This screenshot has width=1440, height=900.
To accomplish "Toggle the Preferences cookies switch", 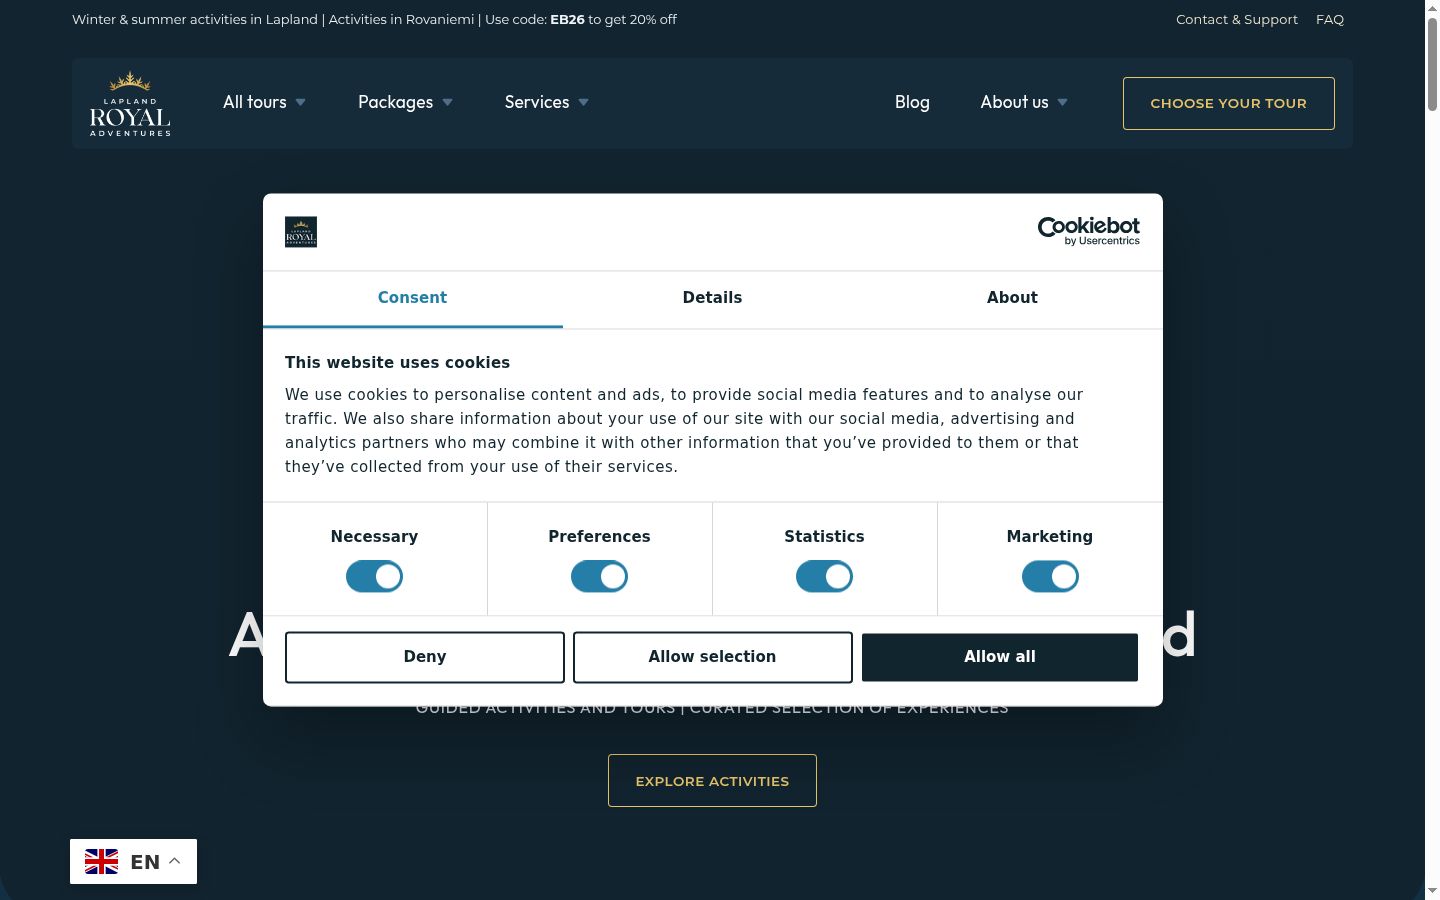I will [x=599, y=577].
